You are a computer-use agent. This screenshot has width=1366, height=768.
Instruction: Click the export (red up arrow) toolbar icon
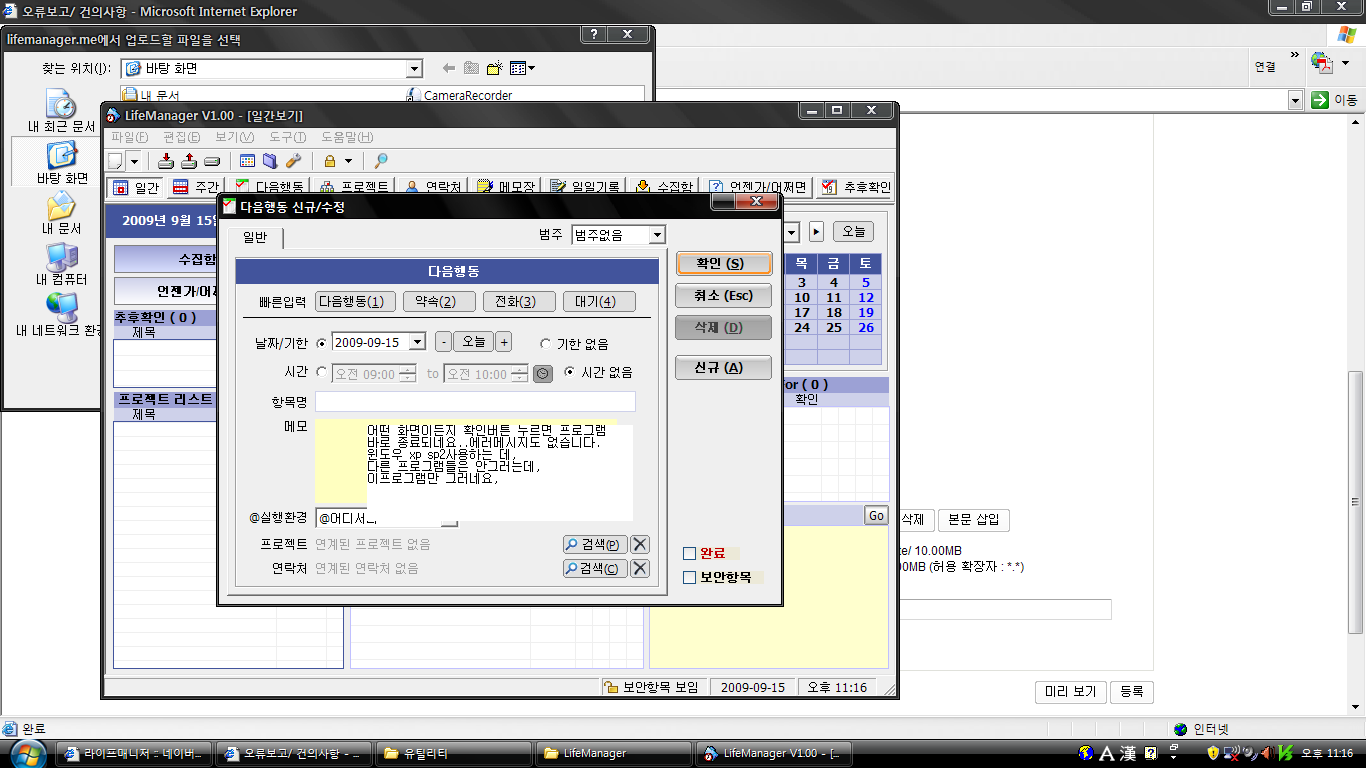coord(188,161)
